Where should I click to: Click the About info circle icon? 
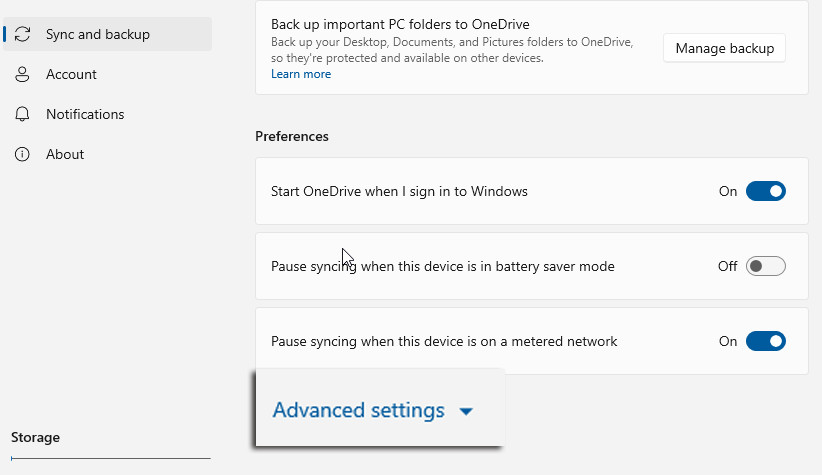click(x=23, y=154)
